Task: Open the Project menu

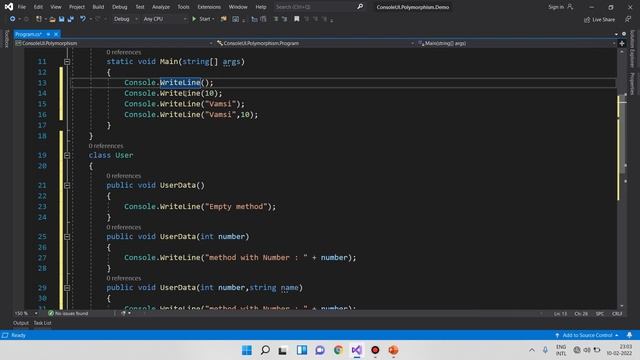Action: coord(77,7)
